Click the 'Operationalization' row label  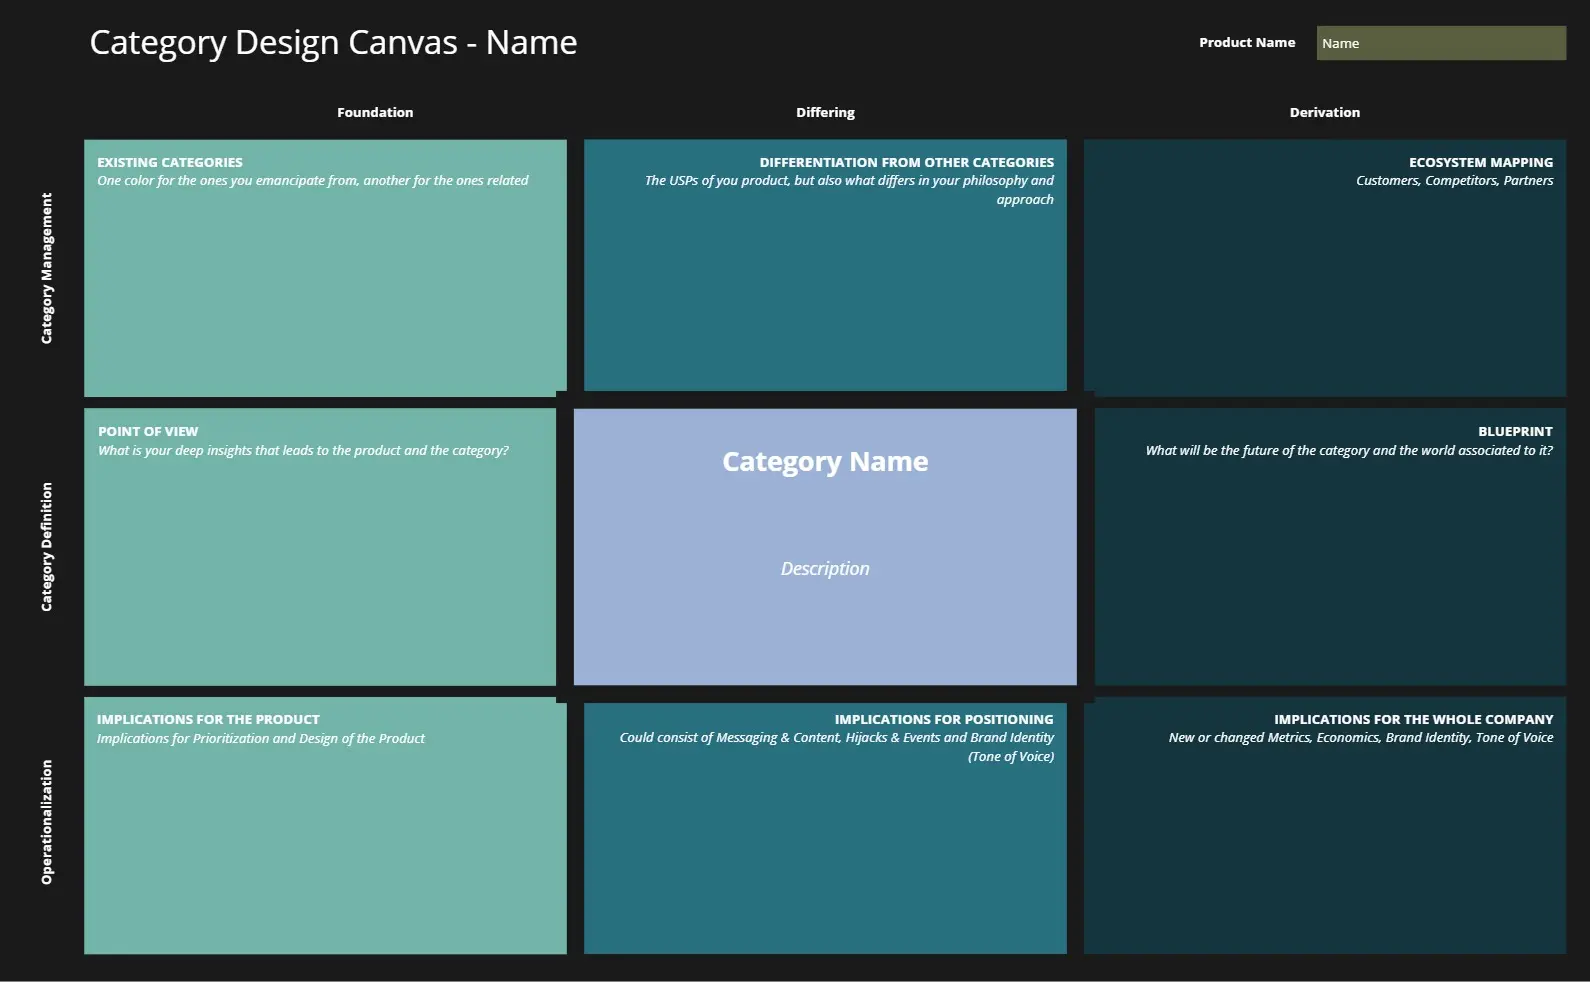[46, 822]
